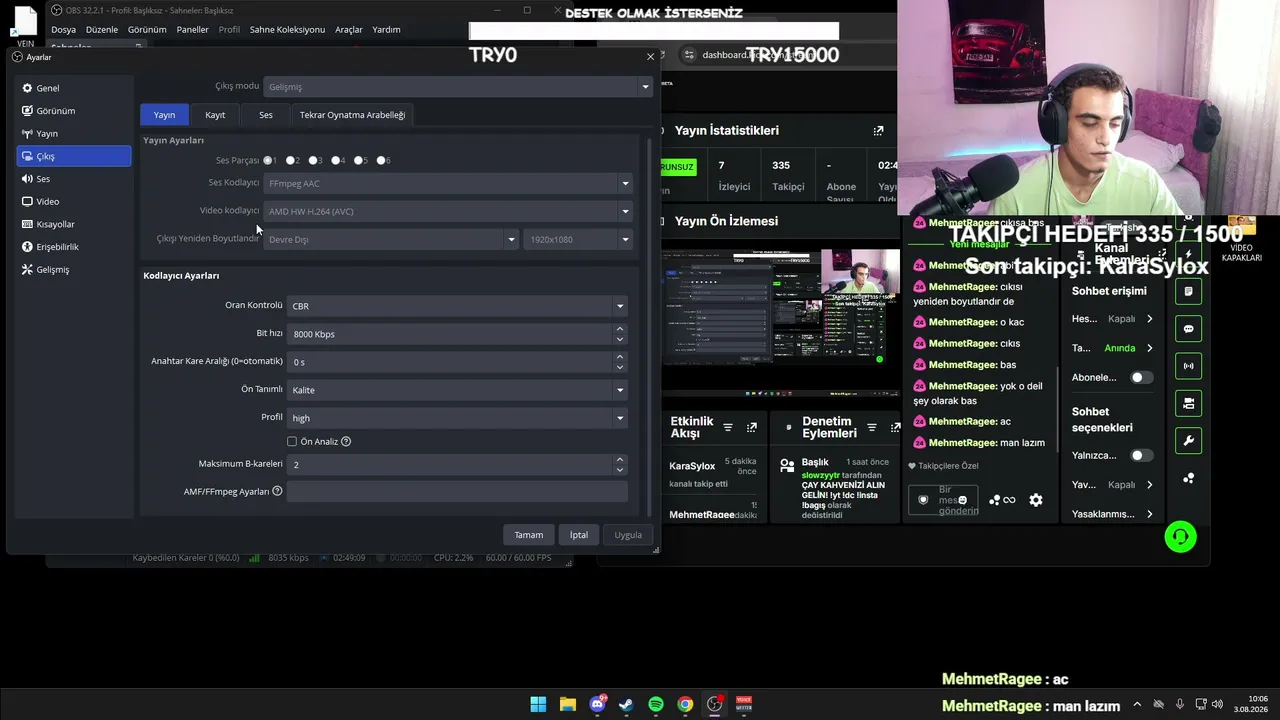Switch to Tekrar Oynatma Arabelleği tab

tap(352, 115)
